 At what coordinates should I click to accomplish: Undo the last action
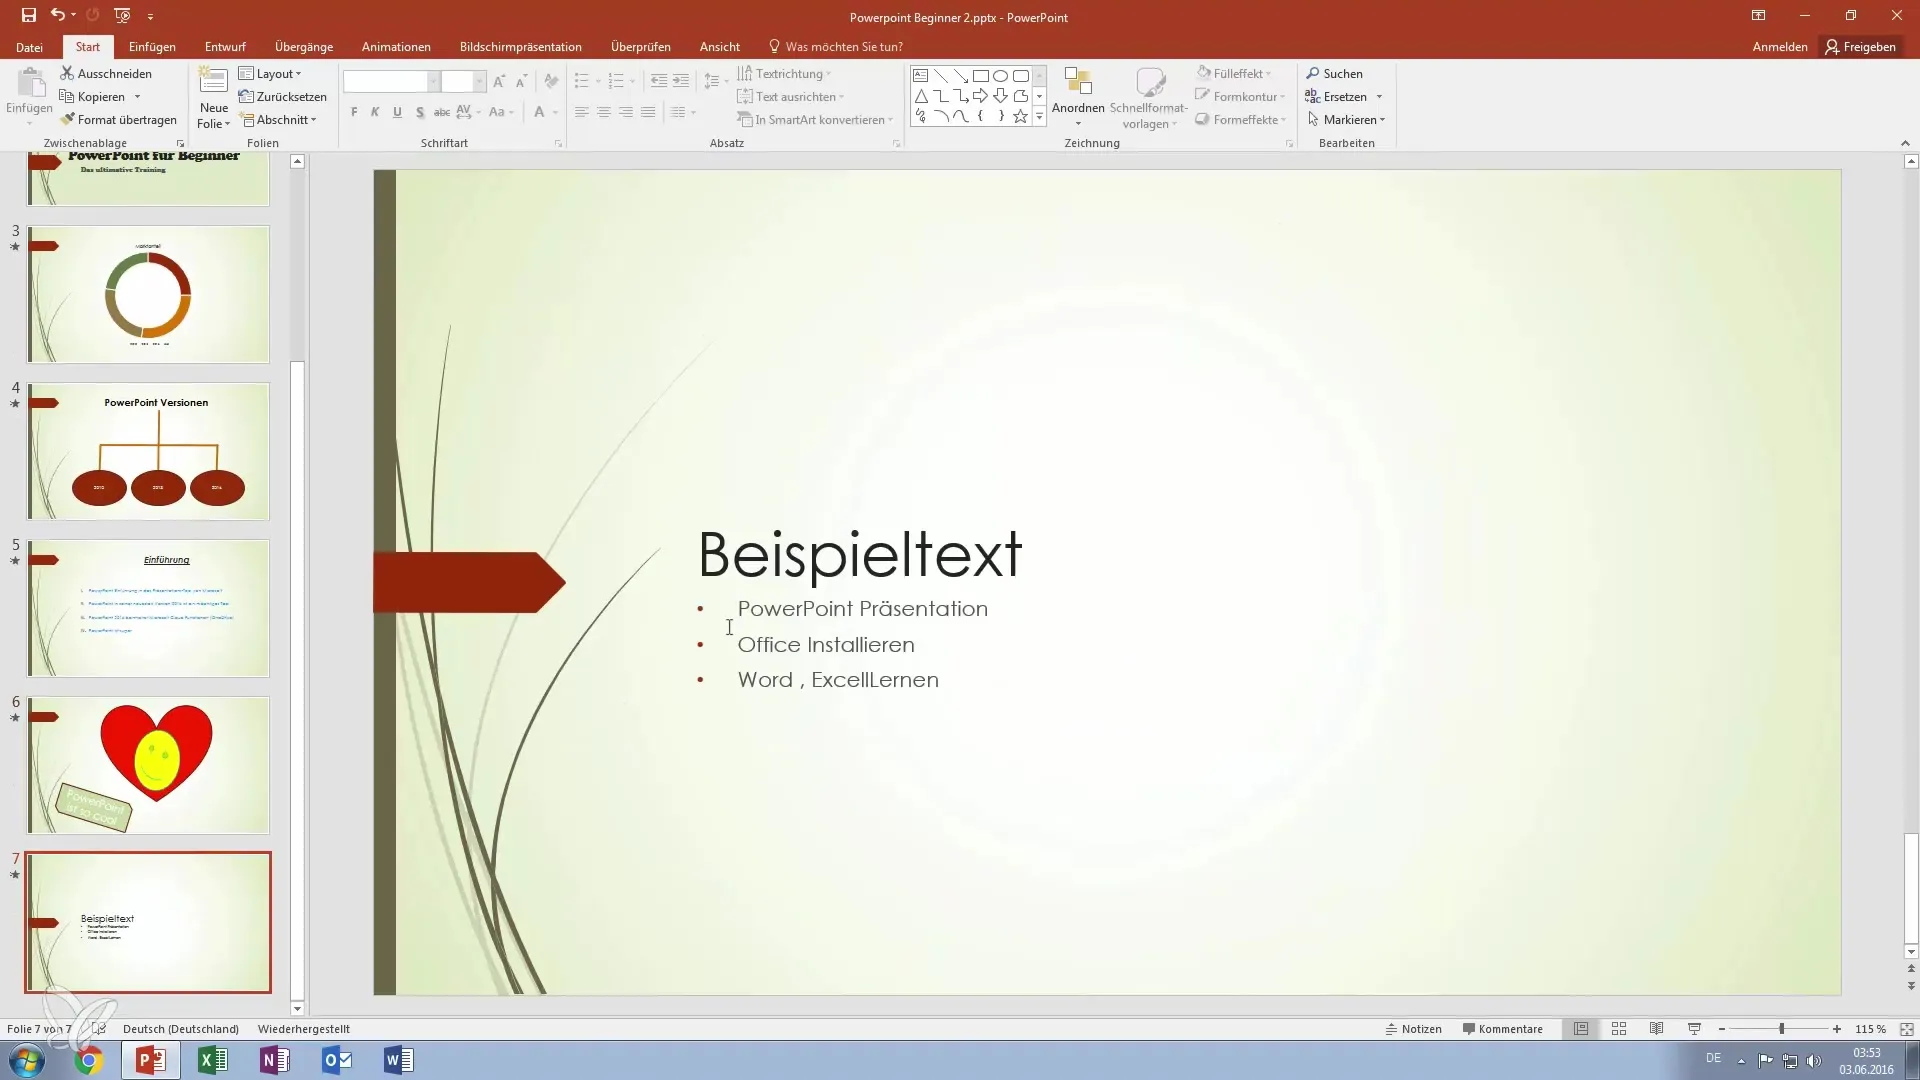(x=58, y=15)
